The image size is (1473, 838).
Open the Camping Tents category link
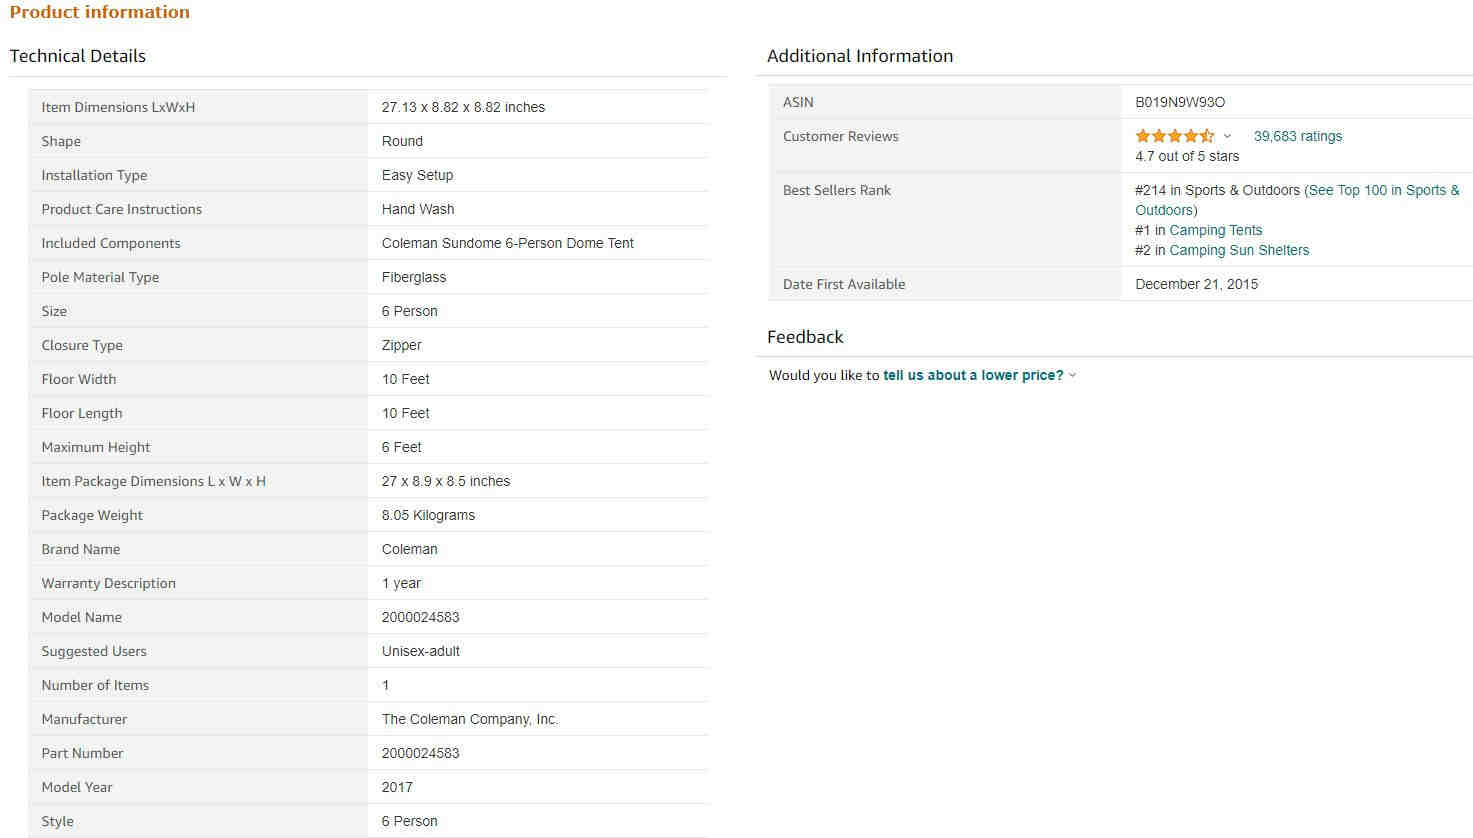(1216, 230)
